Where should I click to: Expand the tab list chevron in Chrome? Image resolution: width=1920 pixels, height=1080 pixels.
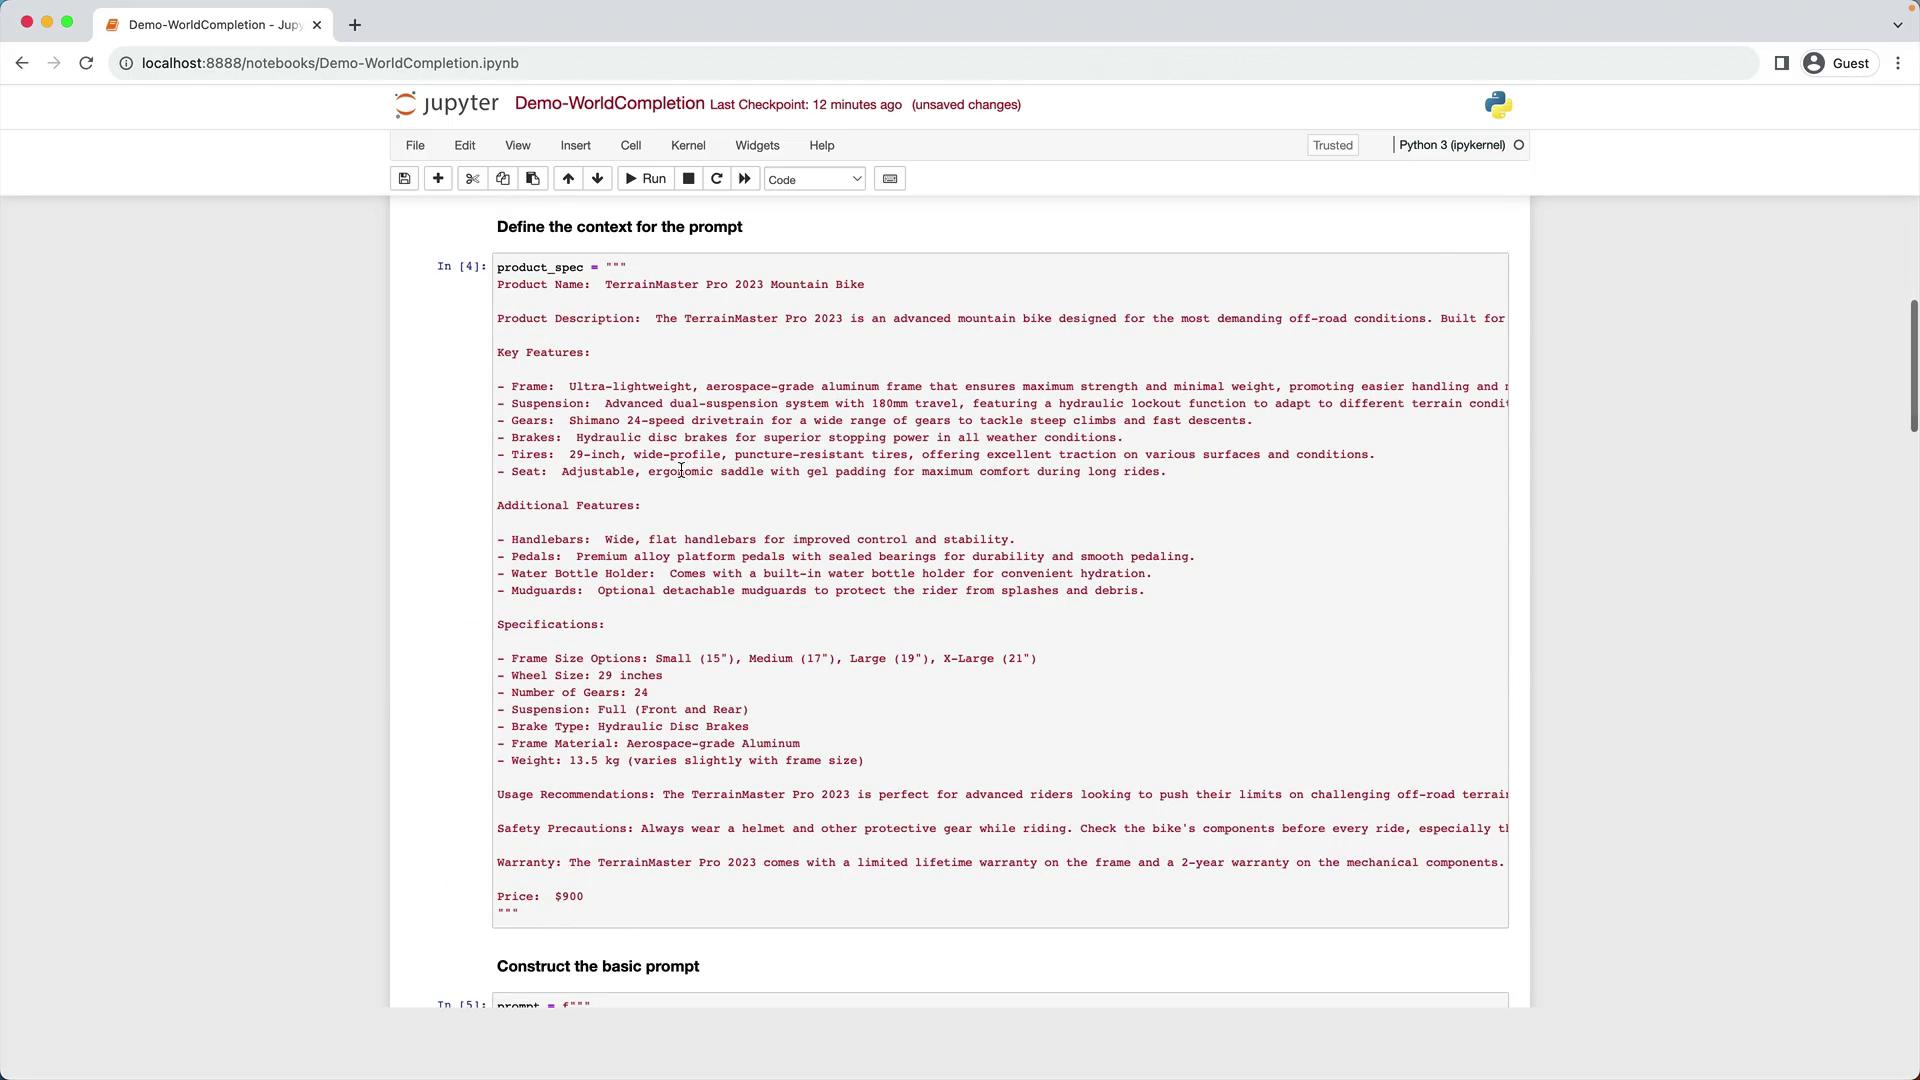(x=1897, y=24)
